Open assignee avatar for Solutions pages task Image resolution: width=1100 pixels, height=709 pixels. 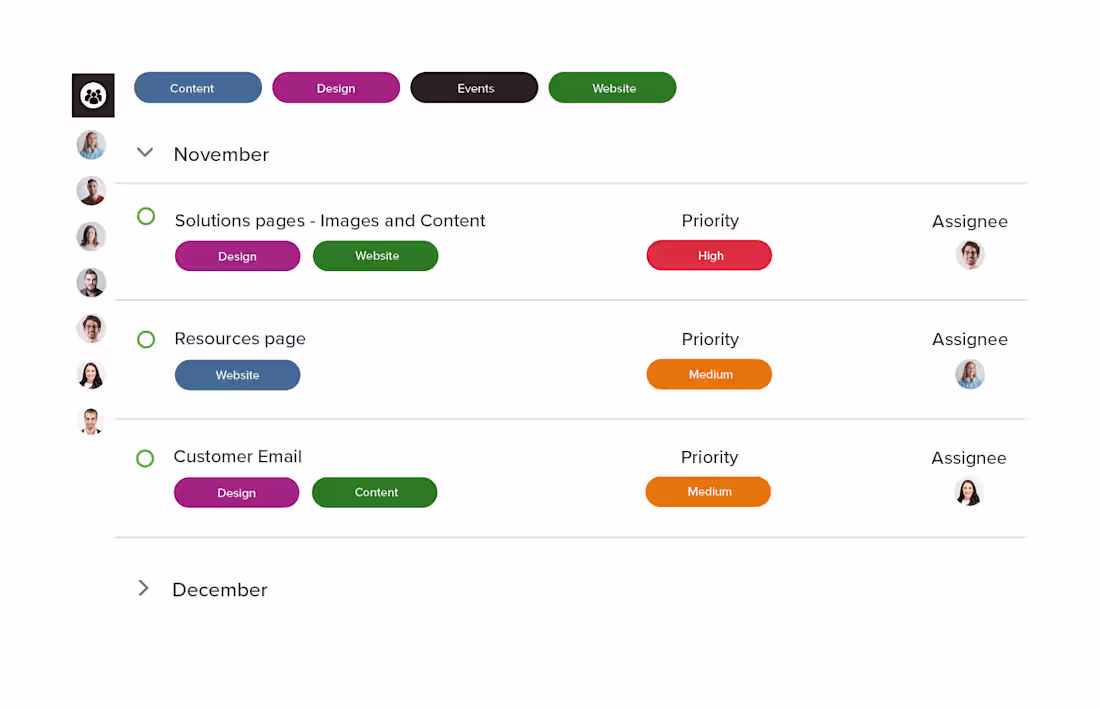[x=970, y=255]
